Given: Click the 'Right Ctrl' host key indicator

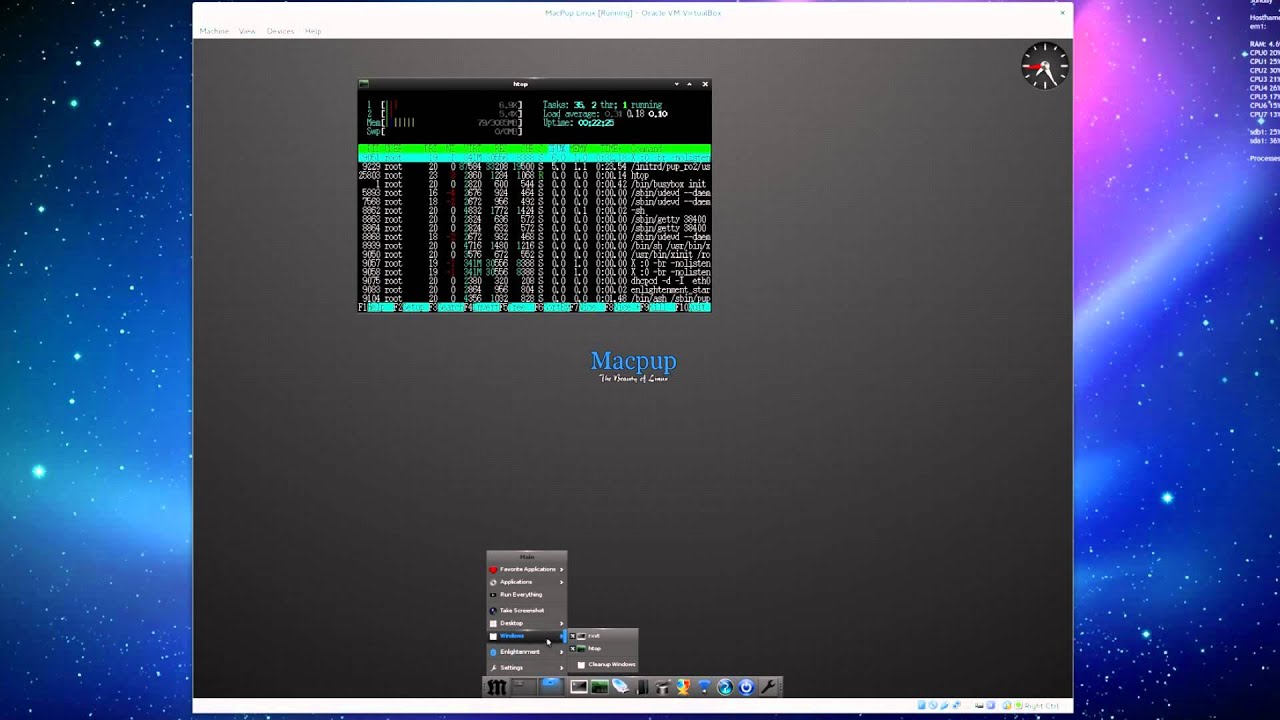Looking at the screenshot, I should tap(1041, 706).
